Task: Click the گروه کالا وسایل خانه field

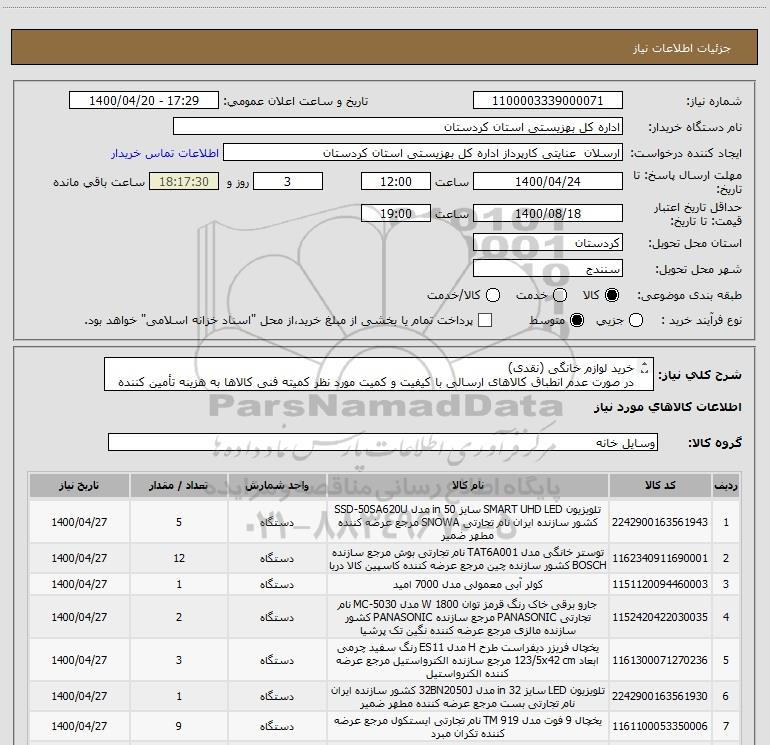Action: (383, 442)
